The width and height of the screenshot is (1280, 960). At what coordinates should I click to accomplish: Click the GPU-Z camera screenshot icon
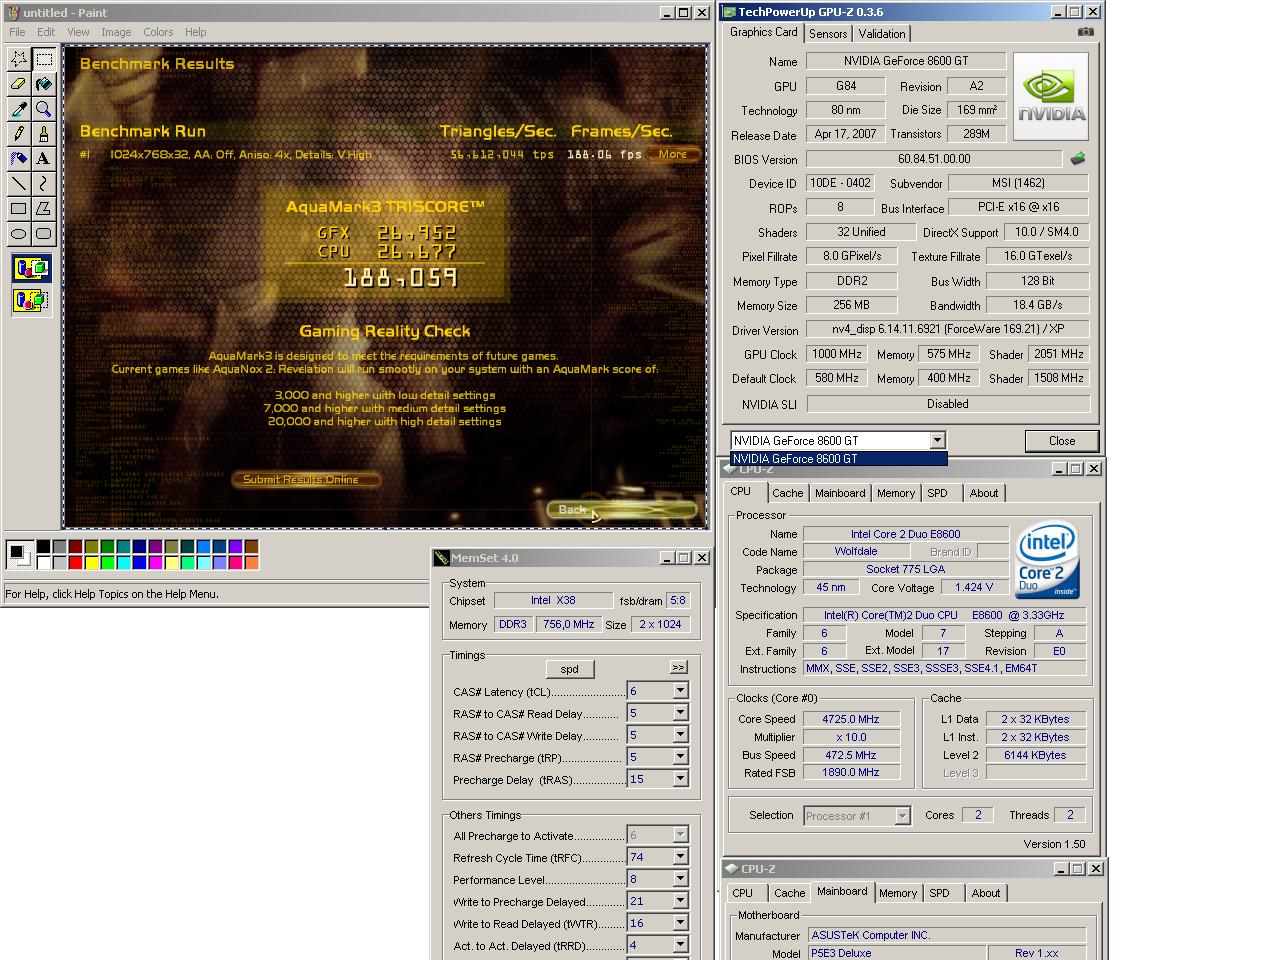[1086, 32]
